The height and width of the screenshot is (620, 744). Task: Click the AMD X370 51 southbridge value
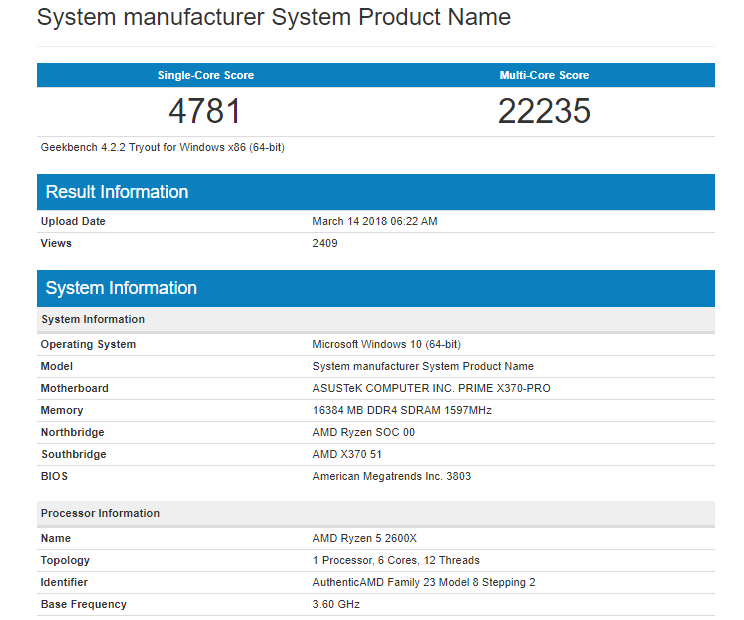point(347,454)
